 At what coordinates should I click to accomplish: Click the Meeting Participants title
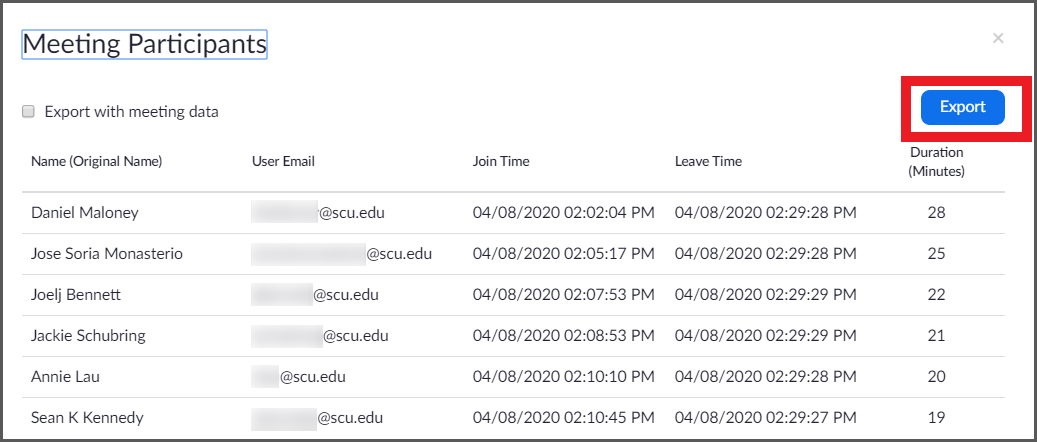[x=144, y=44]
